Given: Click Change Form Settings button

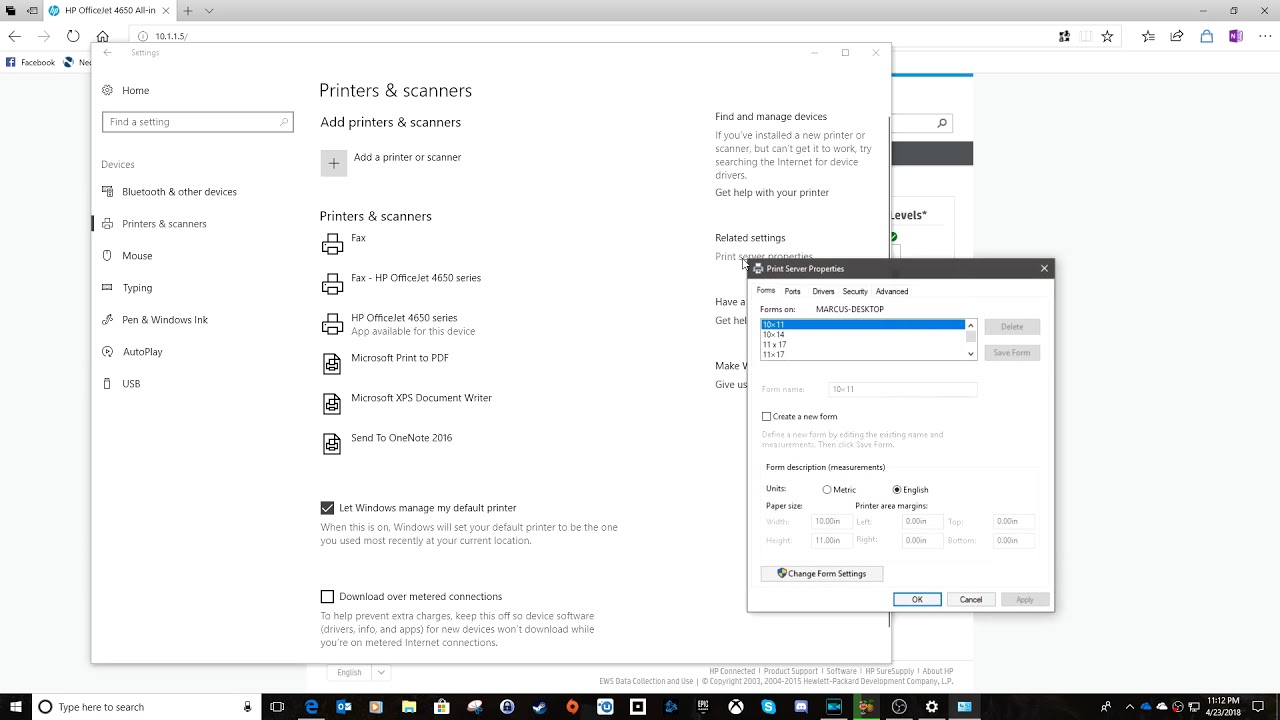Looking at the screenshot, I should tap(821, 574).
